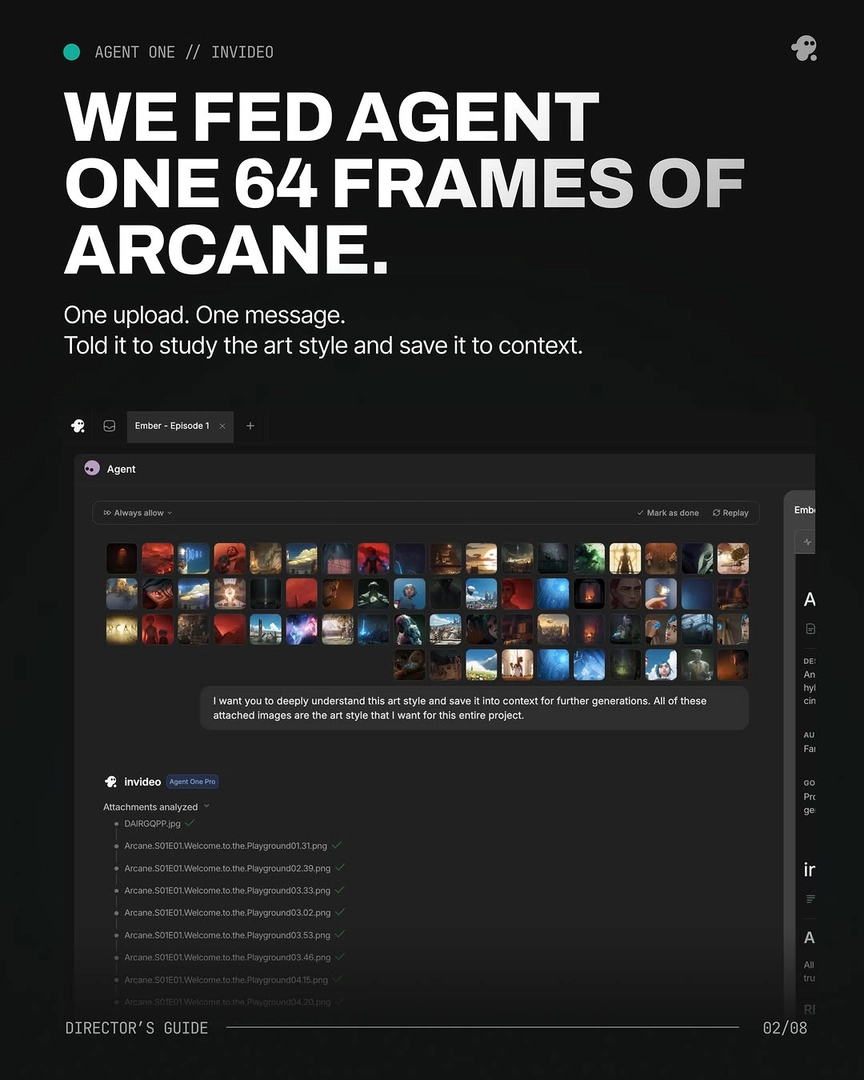Select Arcane.S01E01.Welcome.to.the.Playground04.15.png

pyautogui.click(x=226, y=979)
